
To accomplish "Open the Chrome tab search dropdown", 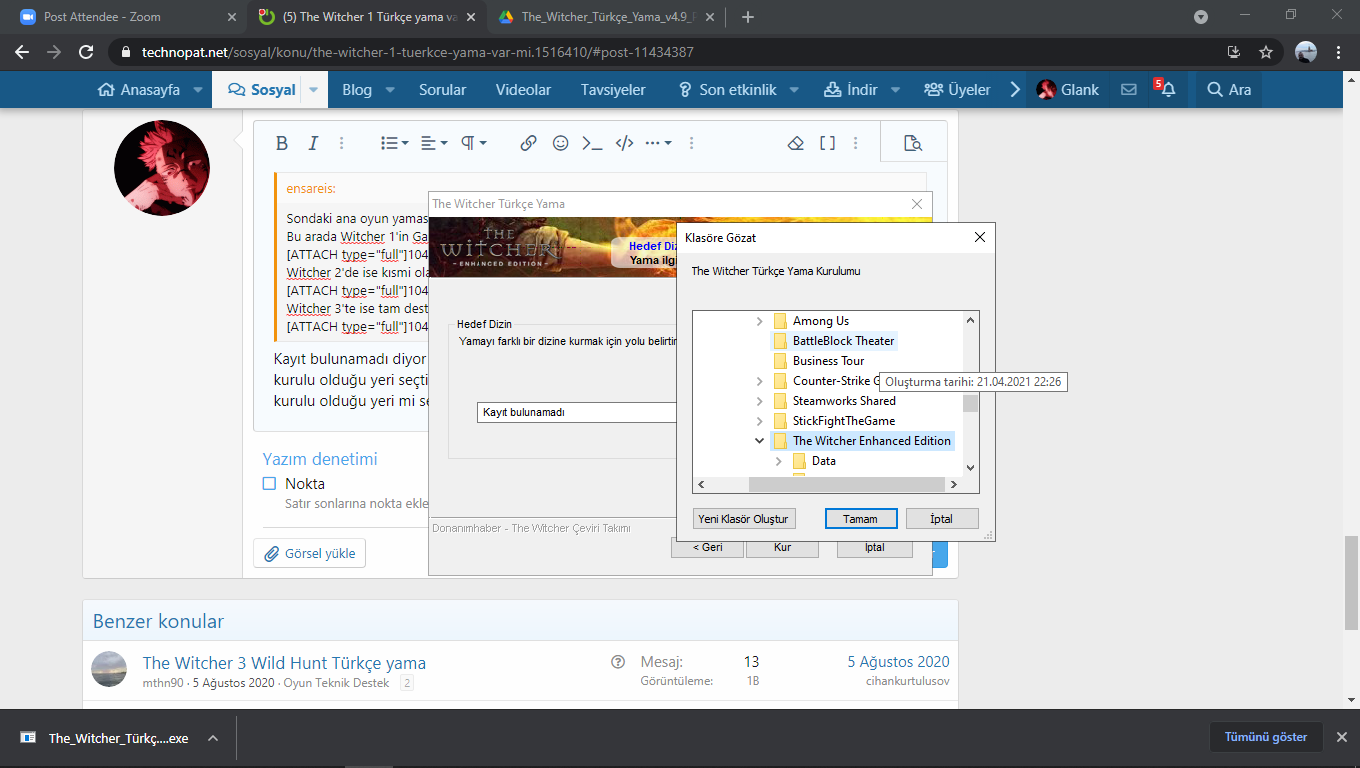I will [x=1201, y=17].
